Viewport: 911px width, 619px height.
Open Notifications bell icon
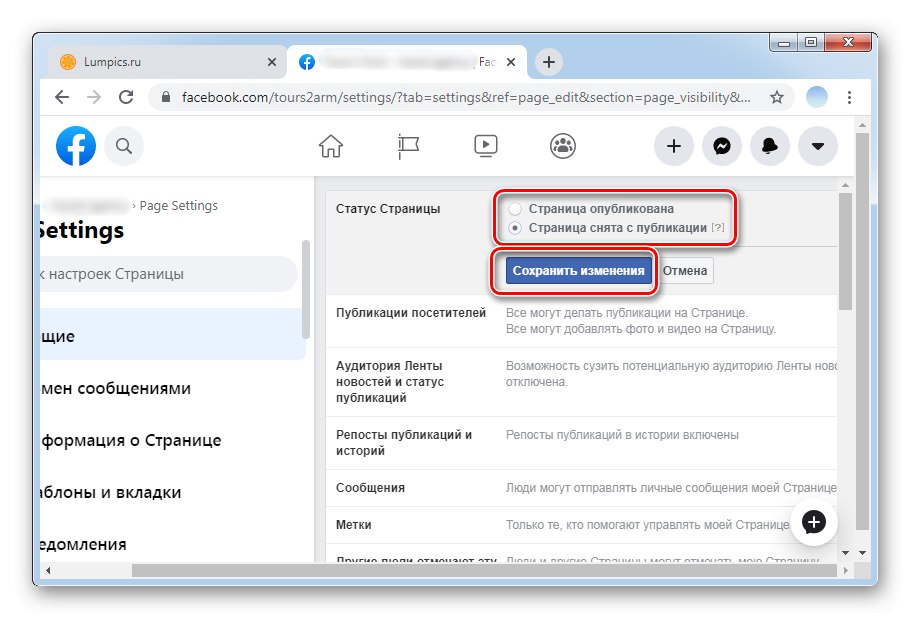pyautogui.click(x=770, y=146)
